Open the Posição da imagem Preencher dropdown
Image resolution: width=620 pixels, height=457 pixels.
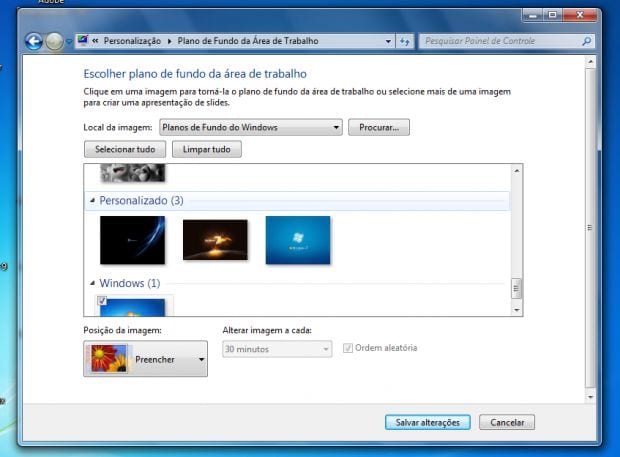click(x=146, y=359)
